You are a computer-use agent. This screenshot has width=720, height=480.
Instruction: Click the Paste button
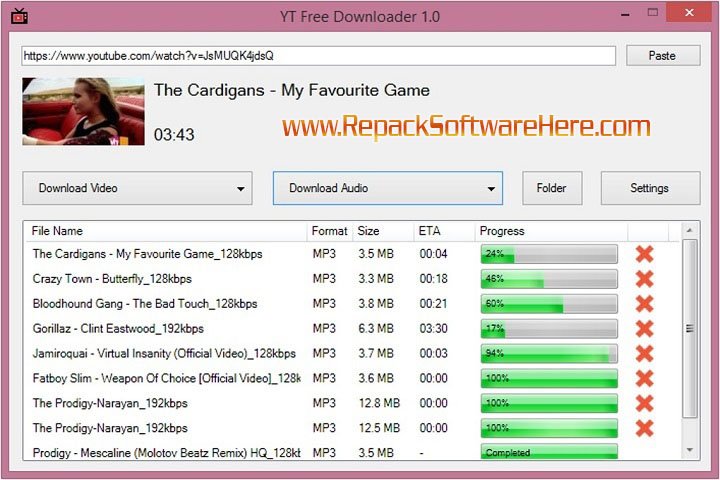tap(663, 56)
